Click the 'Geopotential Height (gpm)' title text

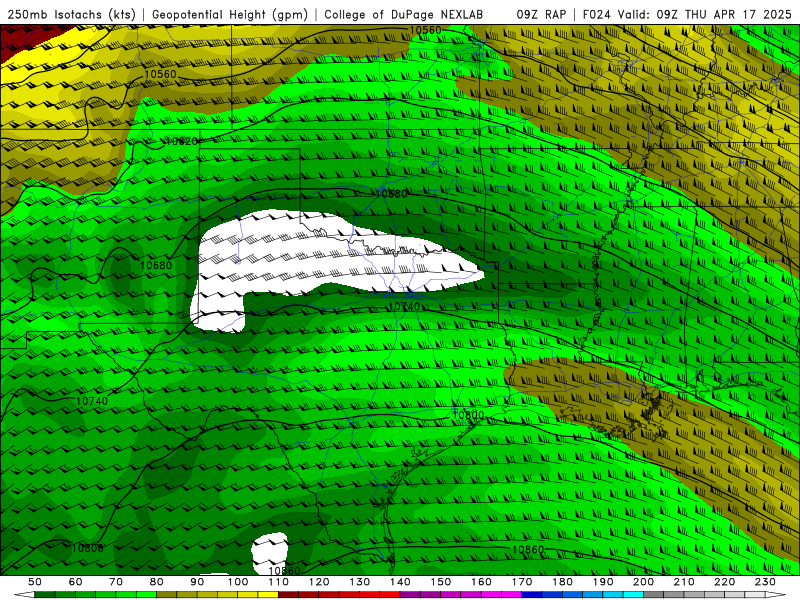point(230,14)
